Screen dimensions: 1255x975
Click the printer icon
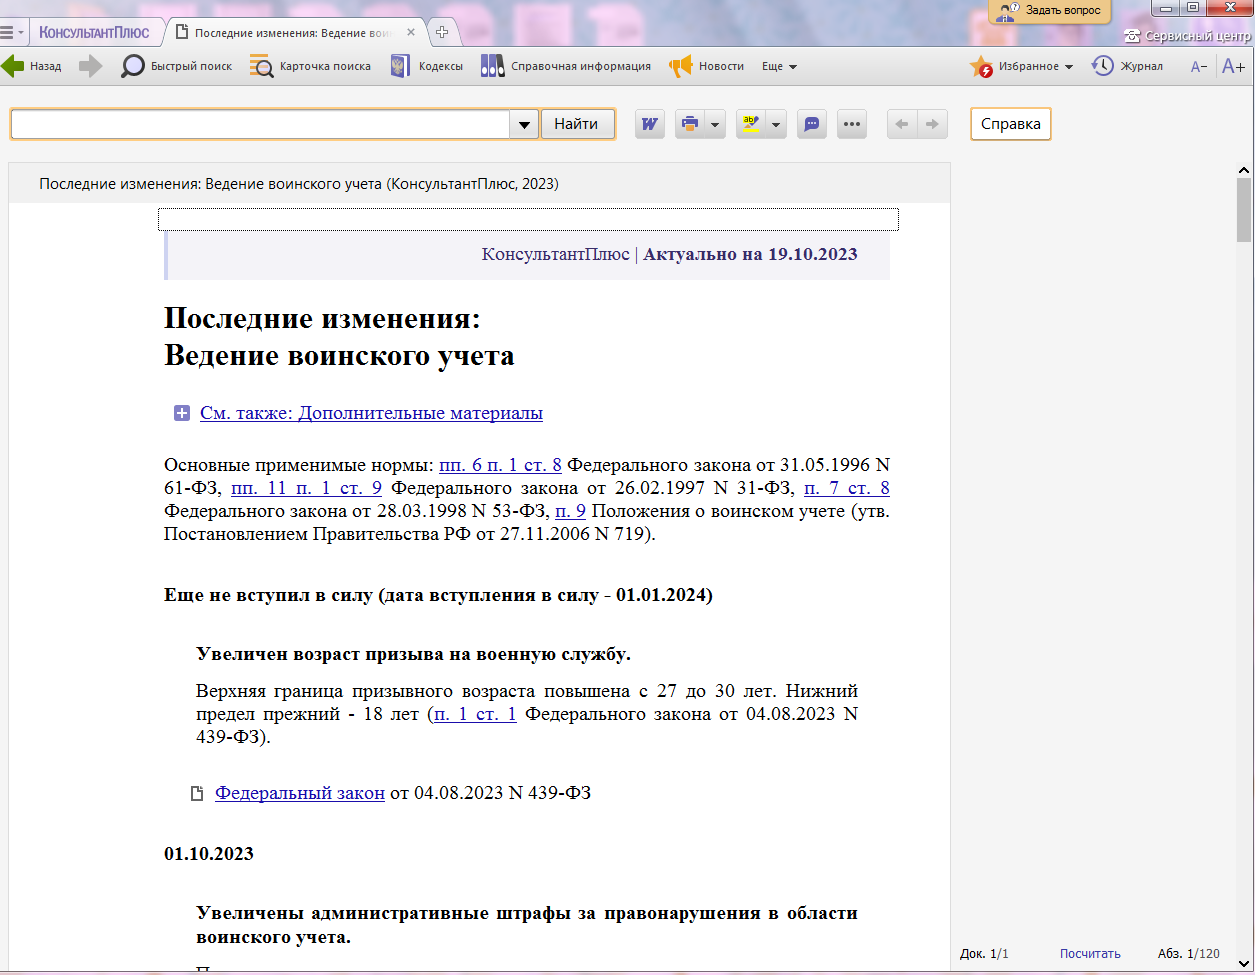coord(689,124)
